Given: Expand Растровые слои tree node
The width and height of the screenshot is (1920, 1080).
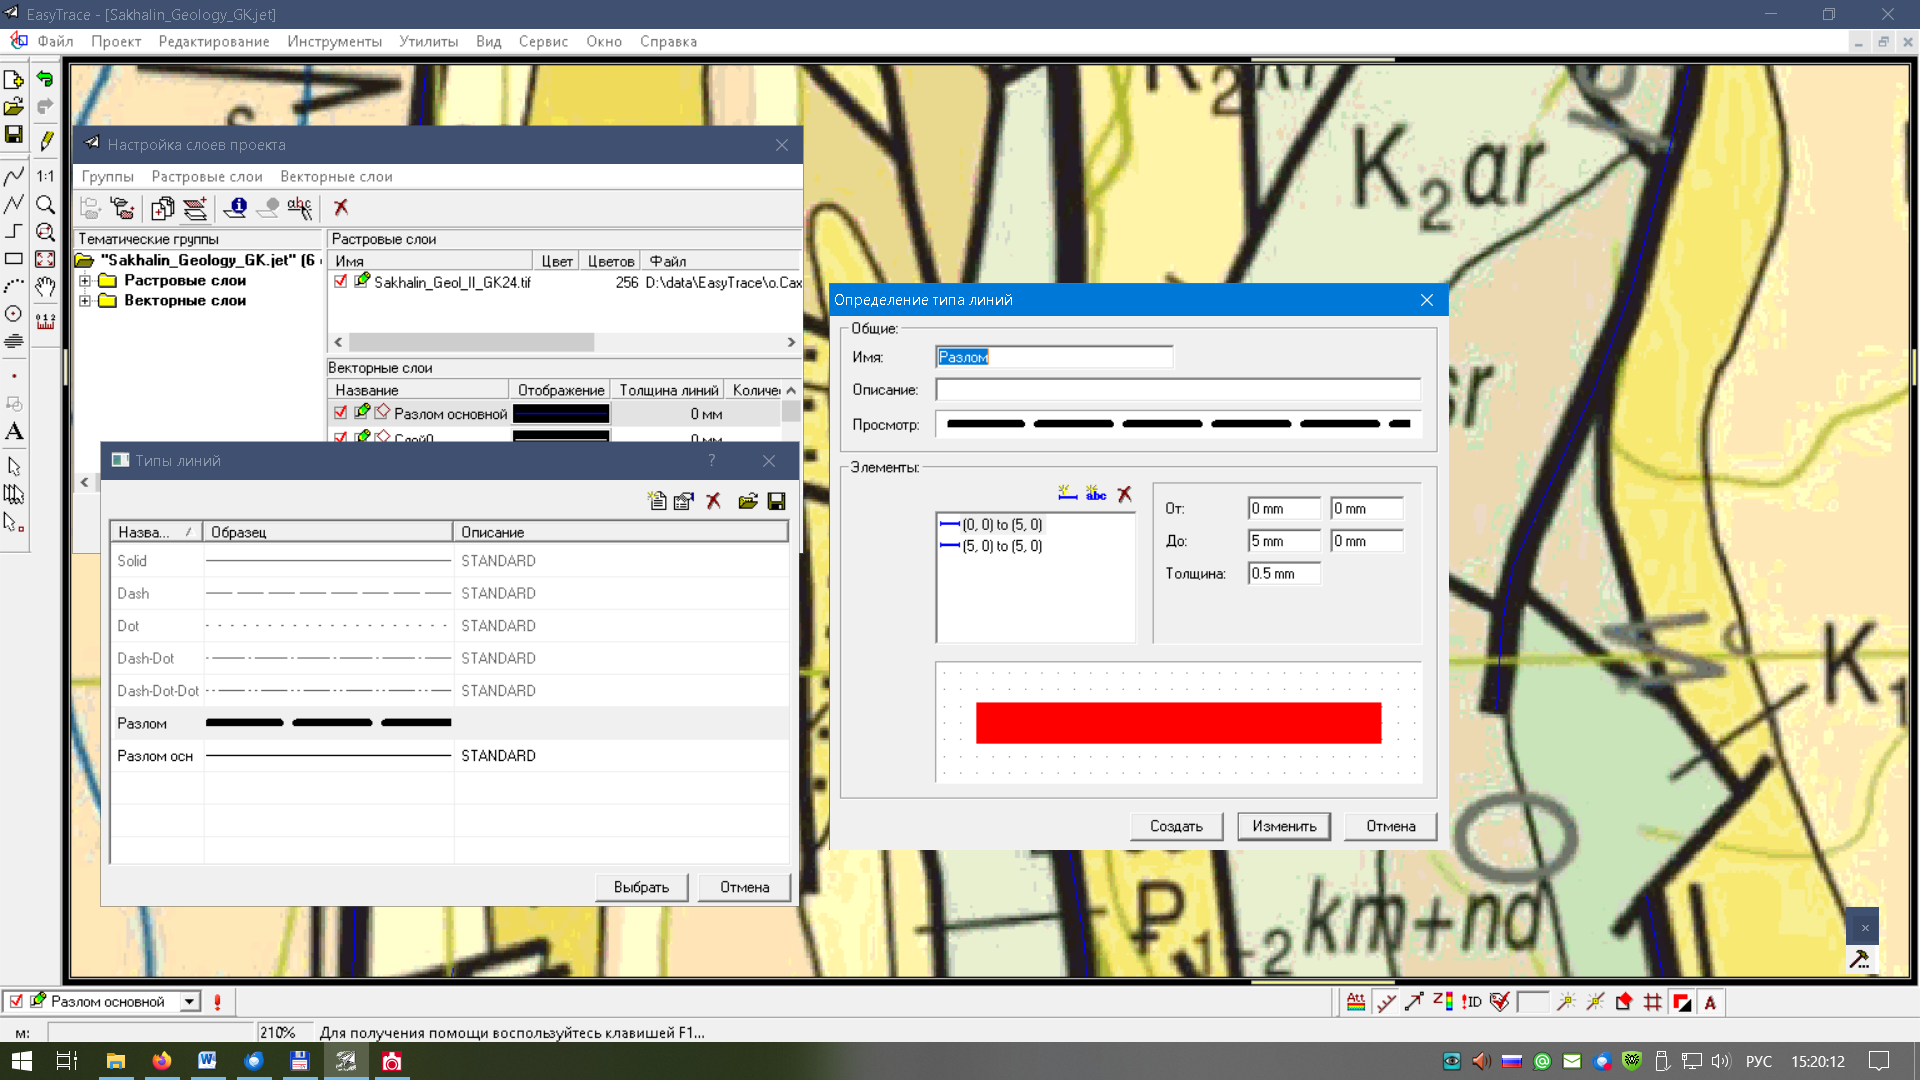Looking at the screenshot, I should click(x=85, y=281).
